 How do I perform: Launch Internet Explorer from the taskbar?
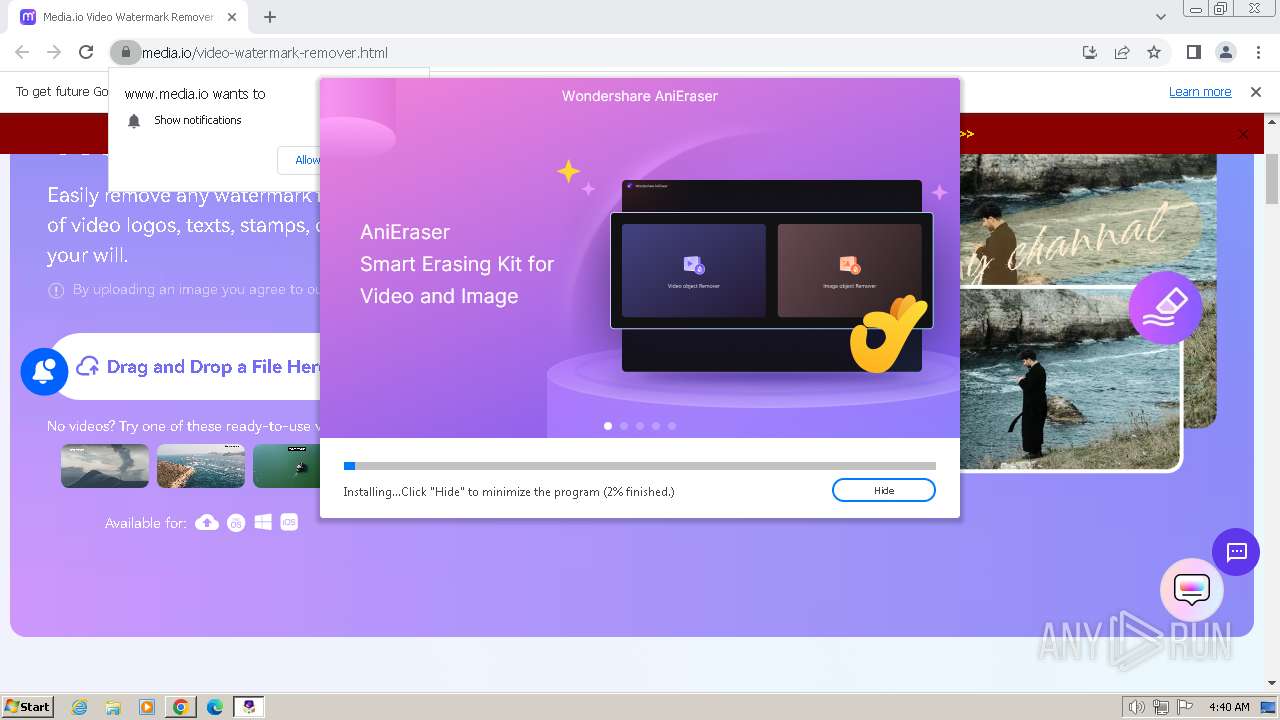[80, 707]
